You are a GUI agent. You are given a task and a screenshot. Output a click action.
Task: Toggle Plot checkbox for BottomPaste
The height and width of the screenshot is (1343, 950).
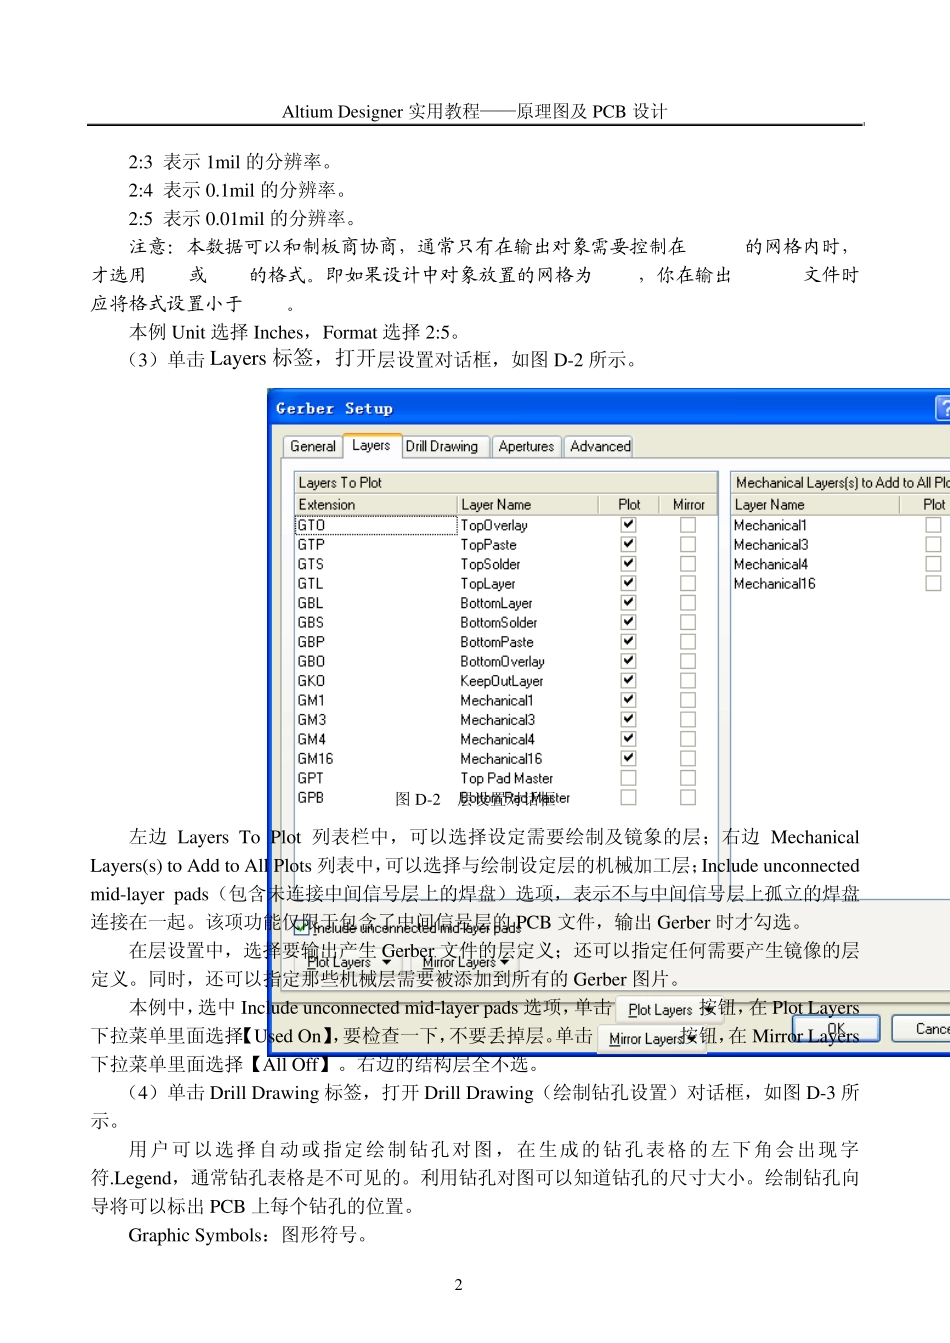628,641
